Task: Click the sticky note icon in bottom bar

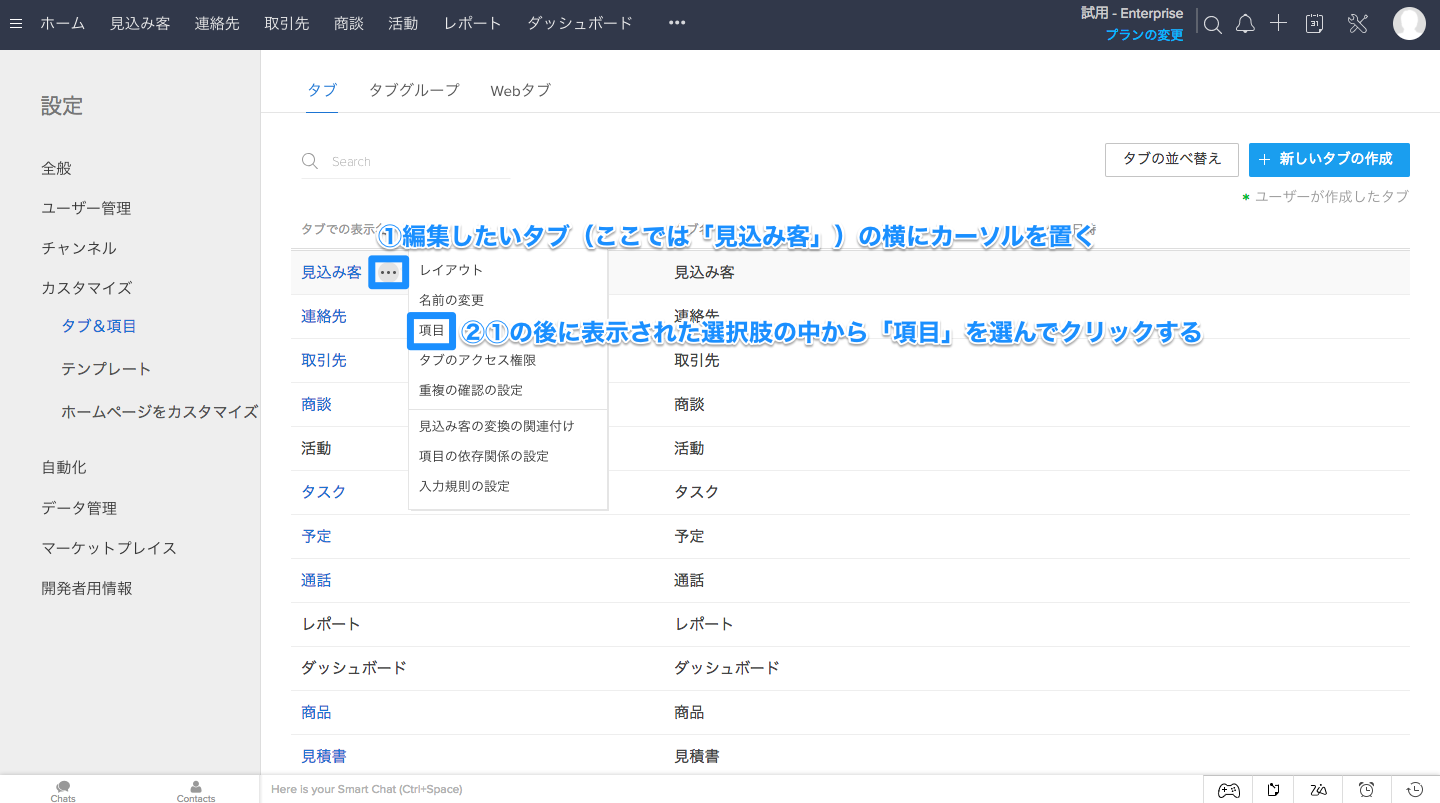Action: pos(1273,790)
